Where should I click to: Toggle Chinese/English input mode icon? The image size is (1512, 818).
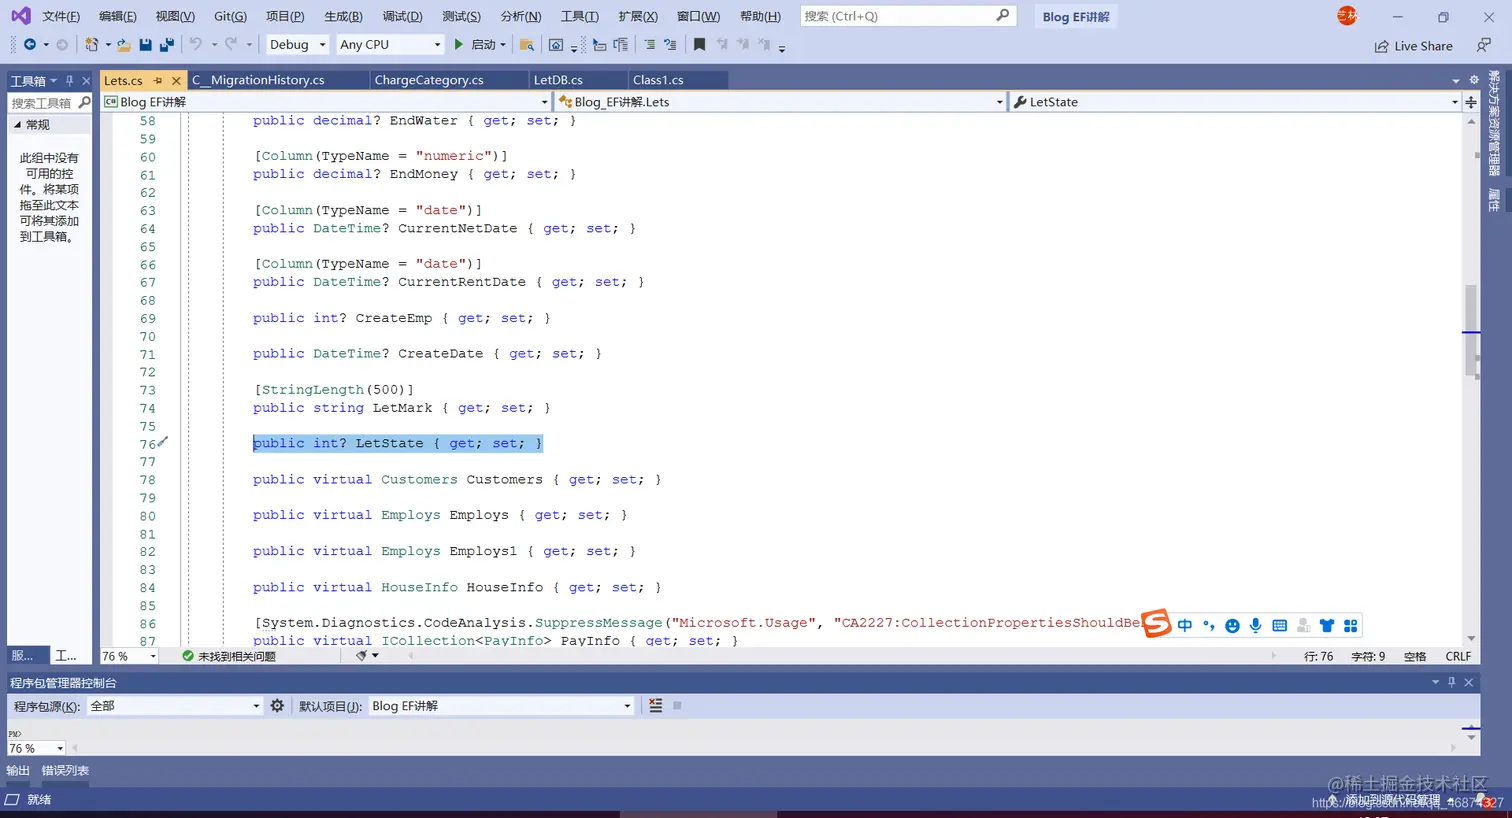pos(1185,625)
